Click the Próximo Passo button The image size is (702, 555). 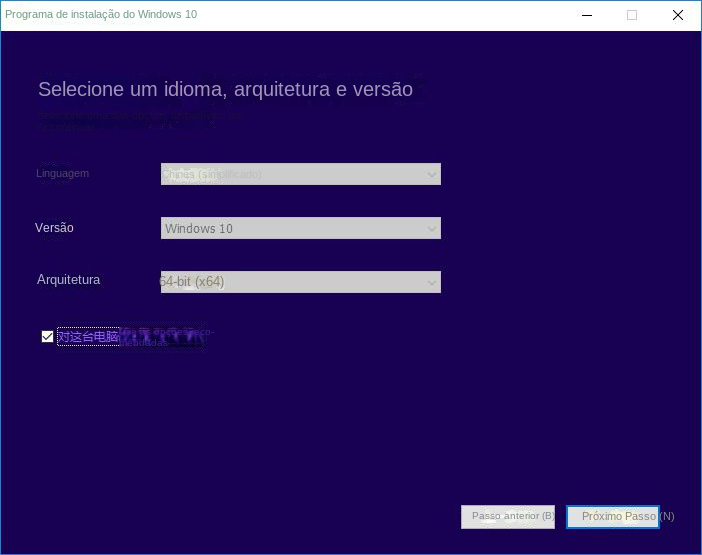[612, 517]
